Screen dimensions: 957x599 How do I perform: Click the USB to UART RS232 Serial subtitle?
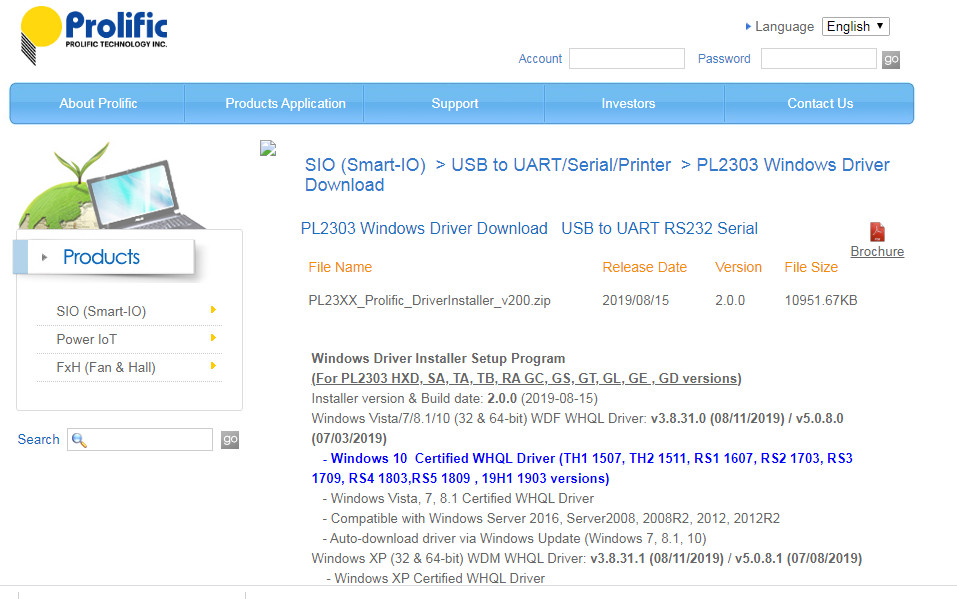point(659,228)
